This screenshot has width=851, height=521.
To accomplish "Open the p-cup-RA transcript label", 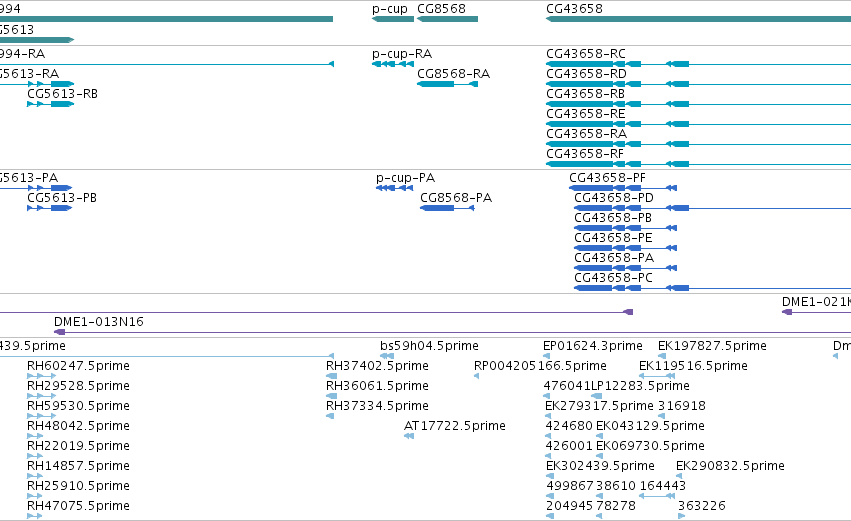I will pyautogui.click(x=402, y=54).
